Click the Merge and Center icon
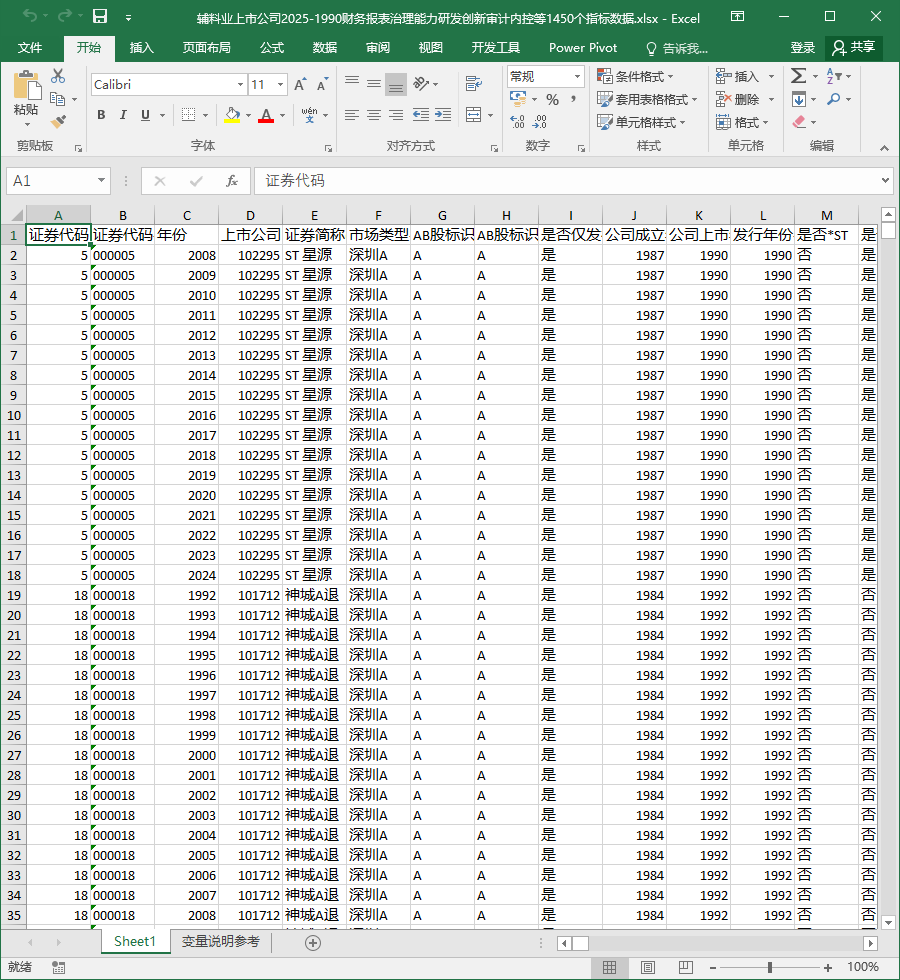This screenshot has width=900, height=980. (474, 114)
